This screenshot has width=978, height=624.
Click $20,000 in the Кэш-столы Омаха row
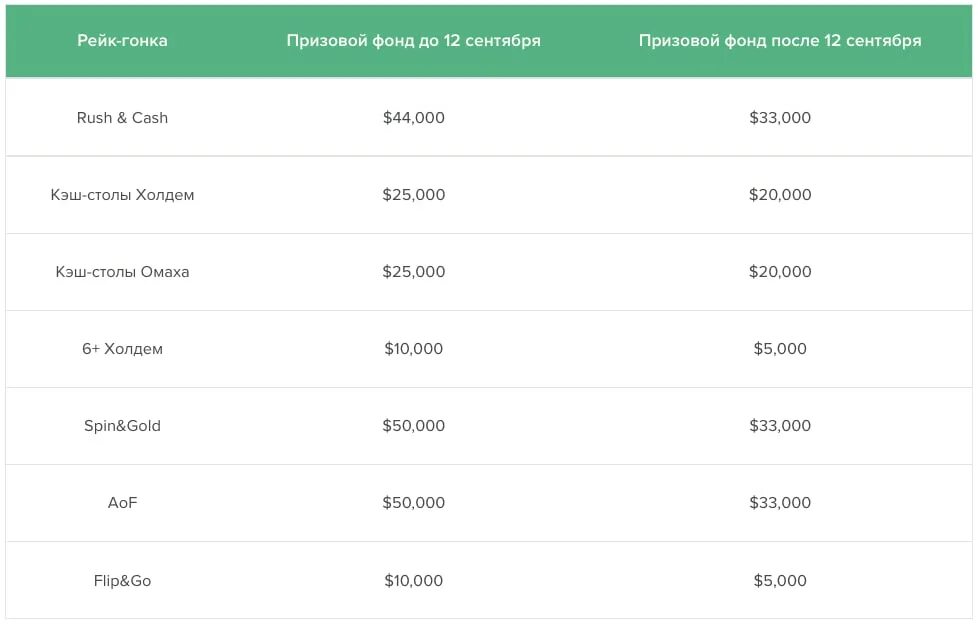[780, 271]
